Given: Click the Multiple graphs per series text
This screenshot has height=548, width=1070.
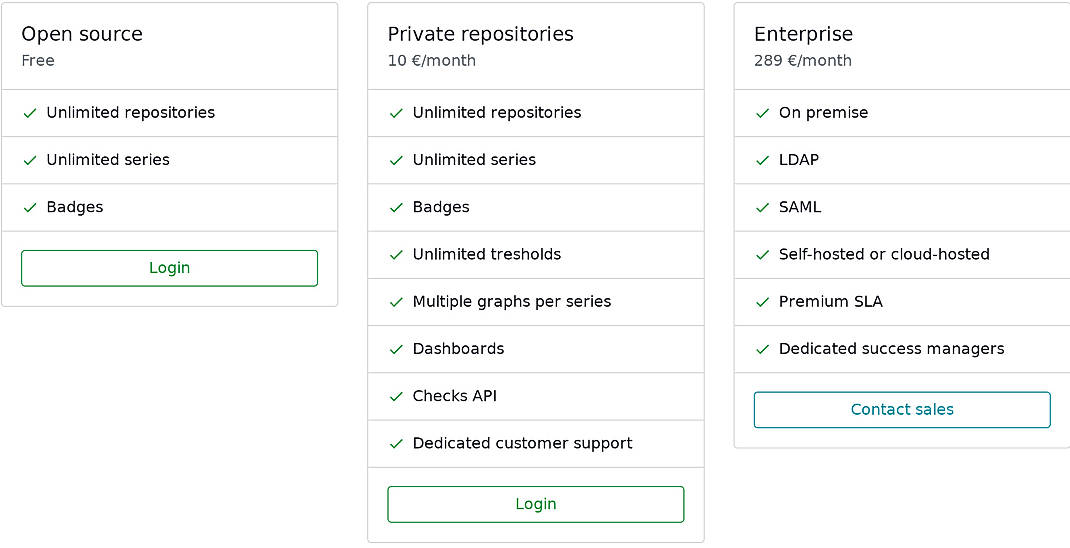Looking at the screenshot, I should 512,302.
